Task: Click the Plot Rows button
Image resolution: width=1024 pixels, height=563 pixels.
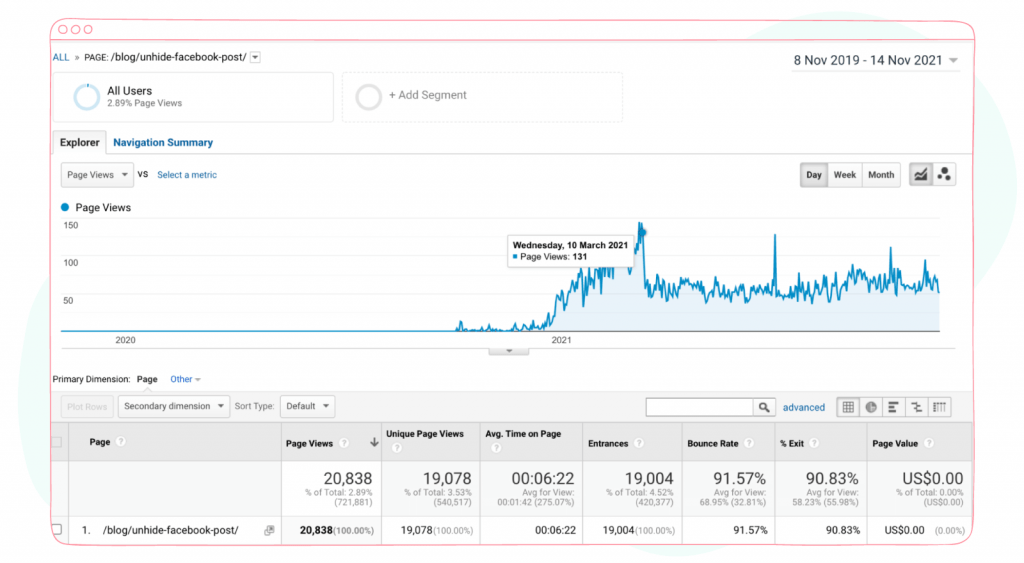Action: coord(87,406)
